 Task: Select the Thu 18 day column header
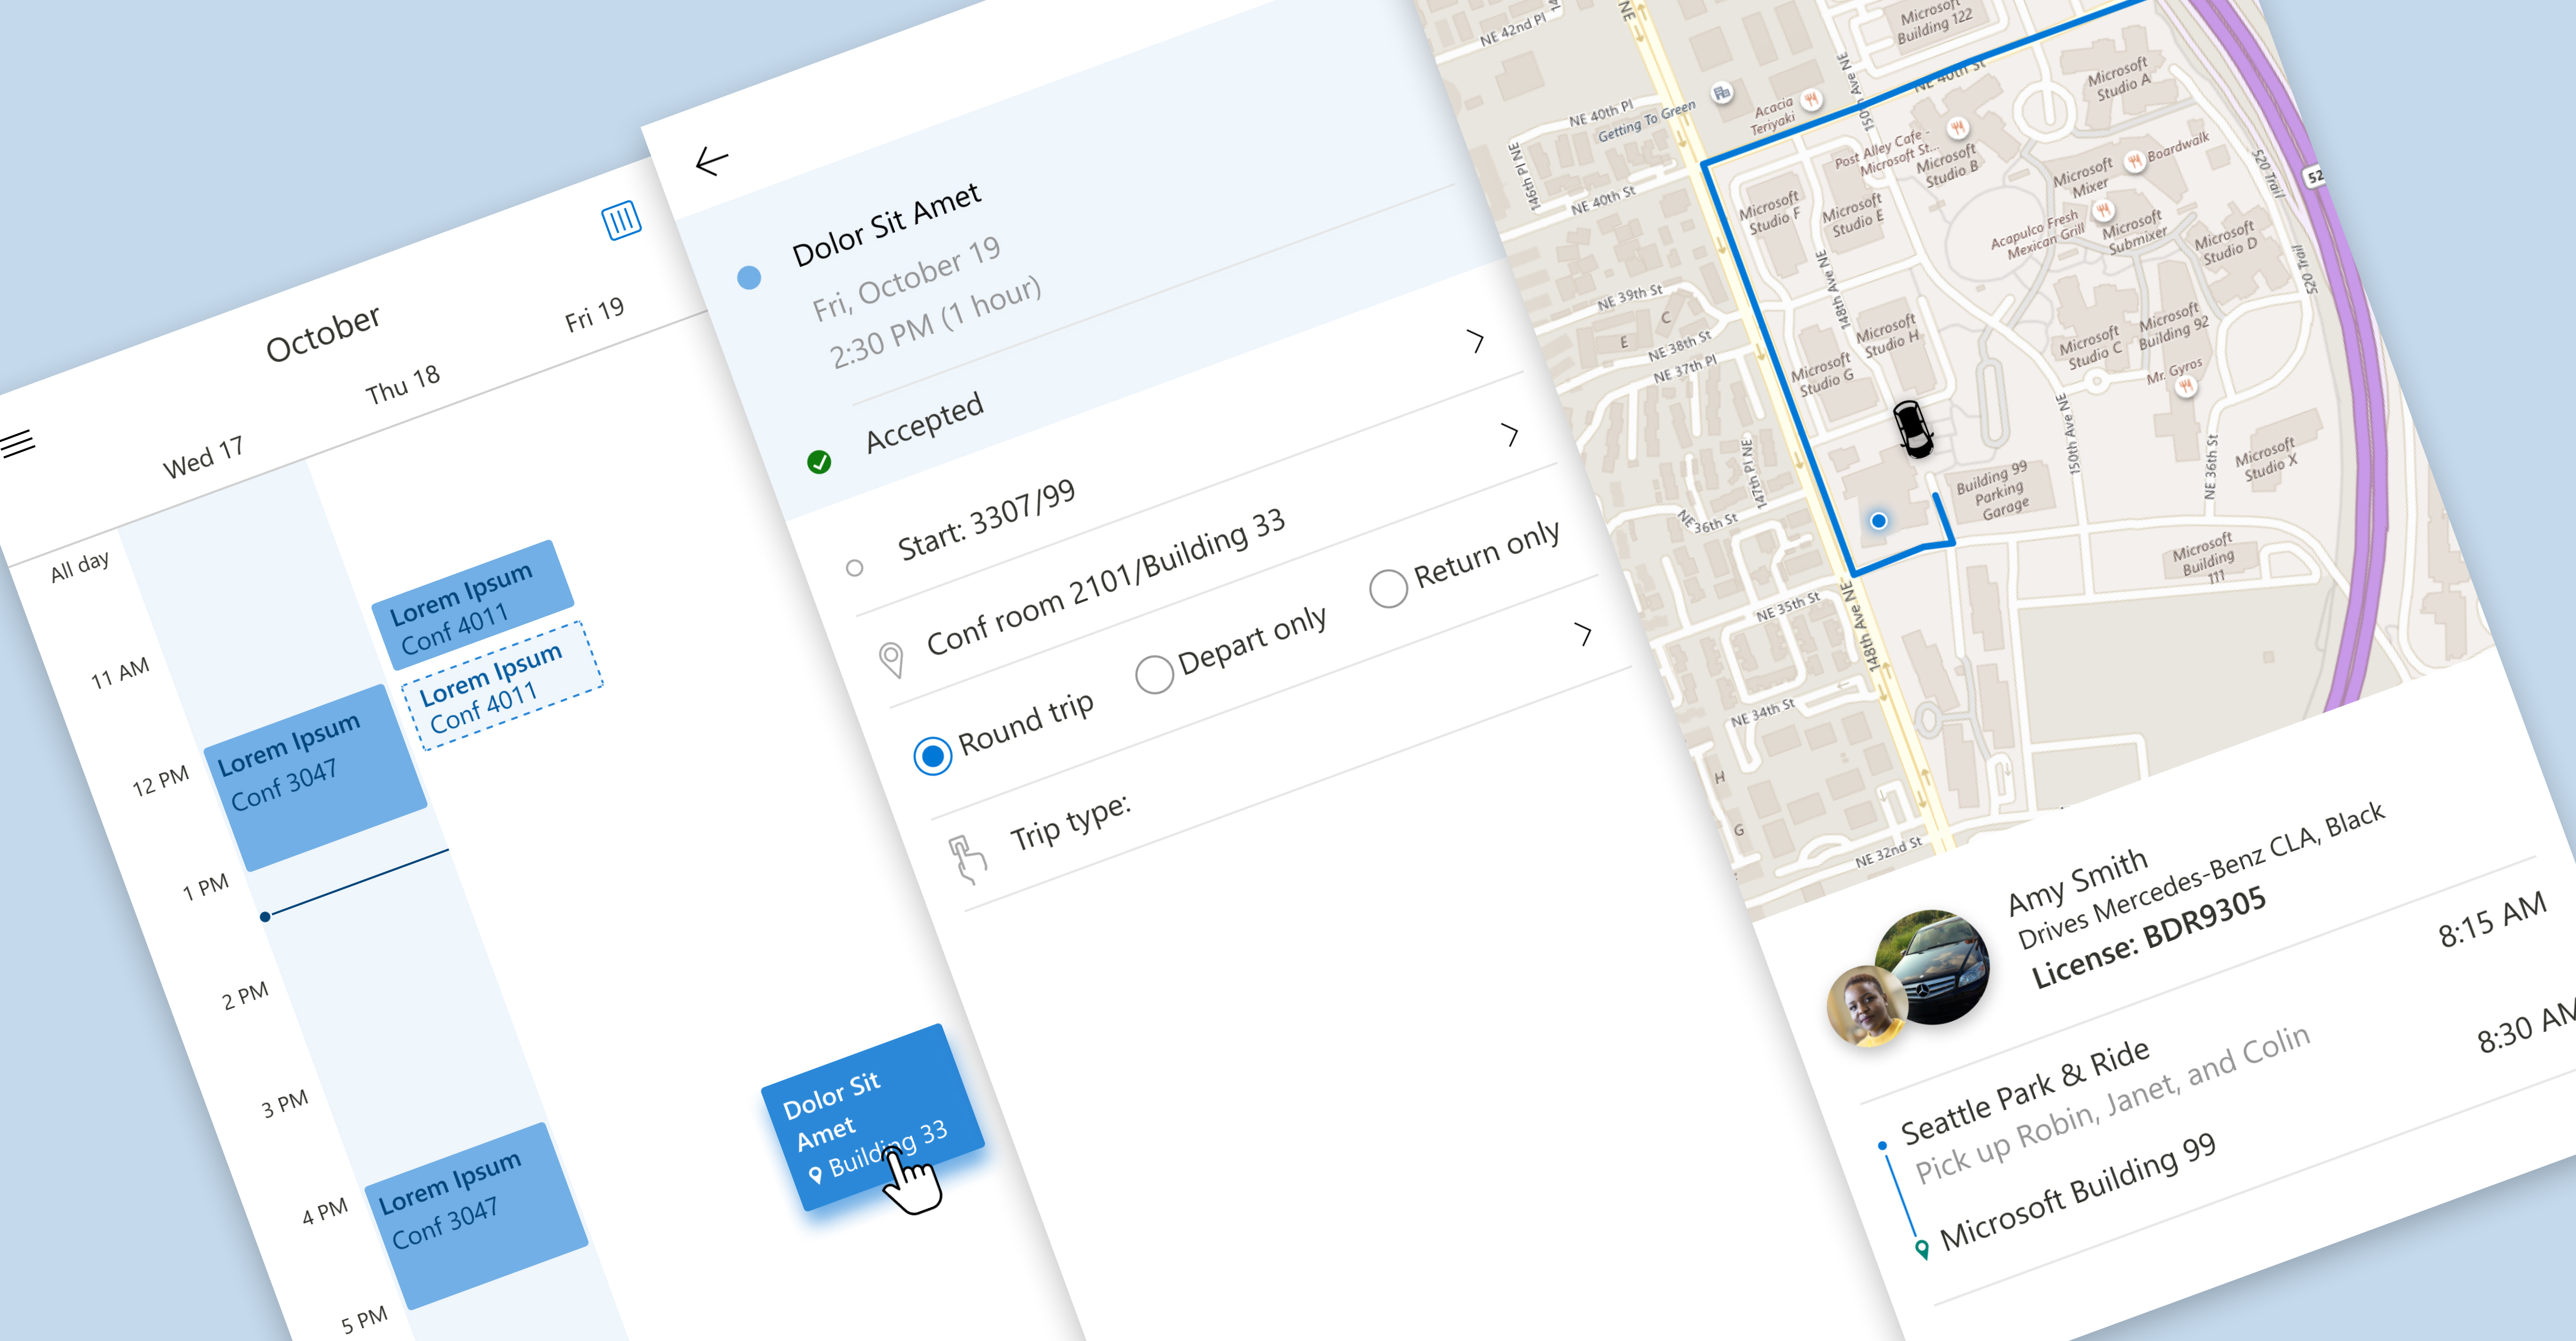coord(402,384)
